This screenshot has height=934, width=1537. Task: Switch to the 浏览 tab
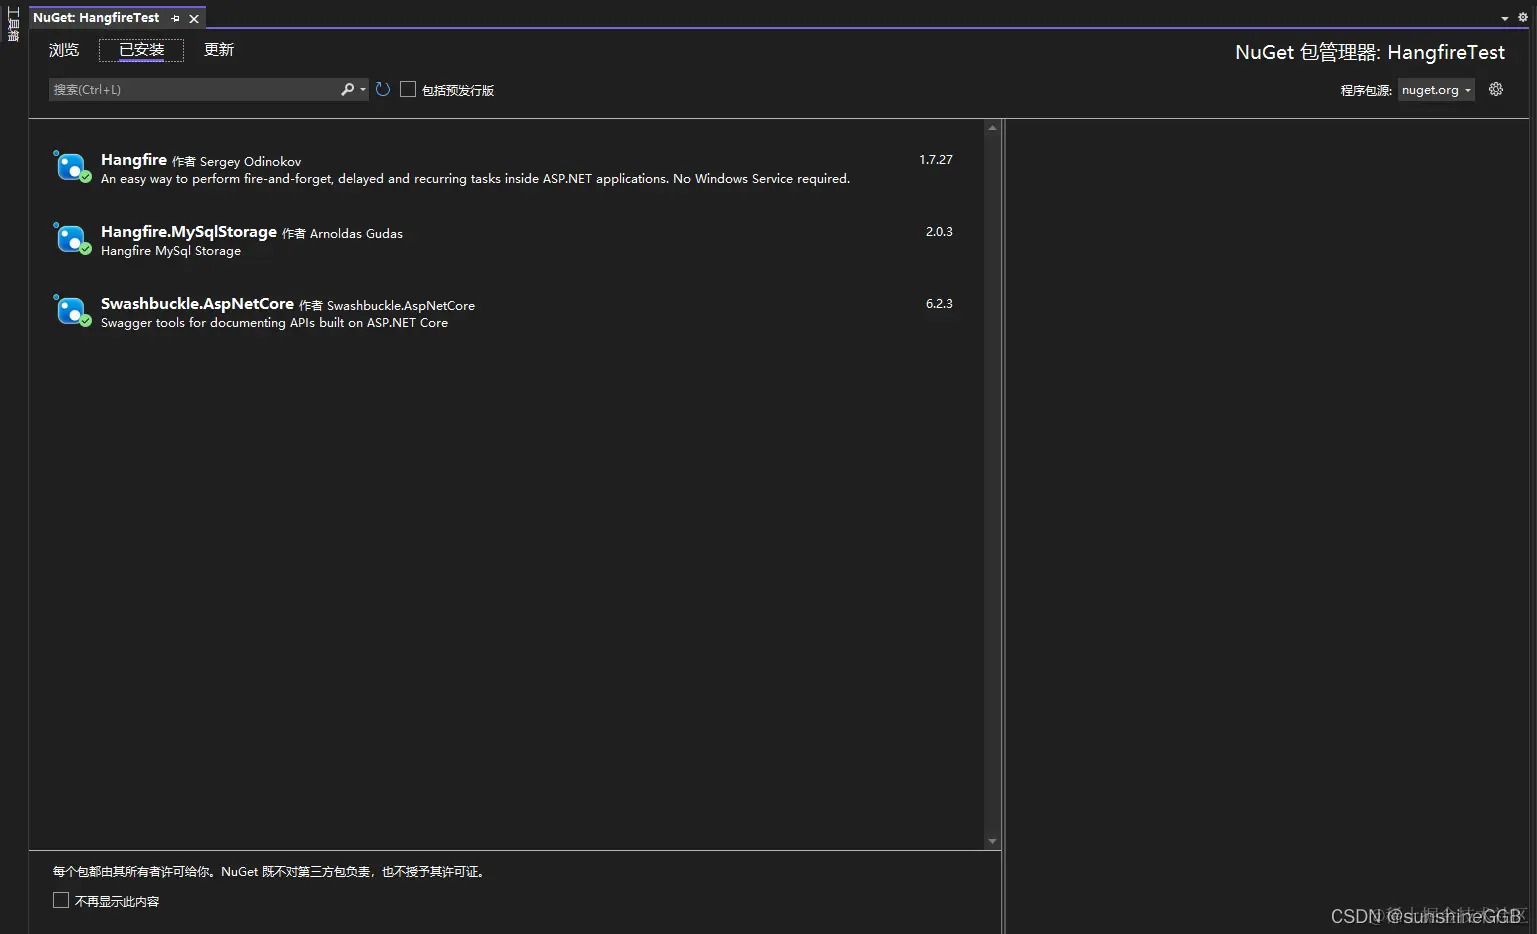coord(64,50)
